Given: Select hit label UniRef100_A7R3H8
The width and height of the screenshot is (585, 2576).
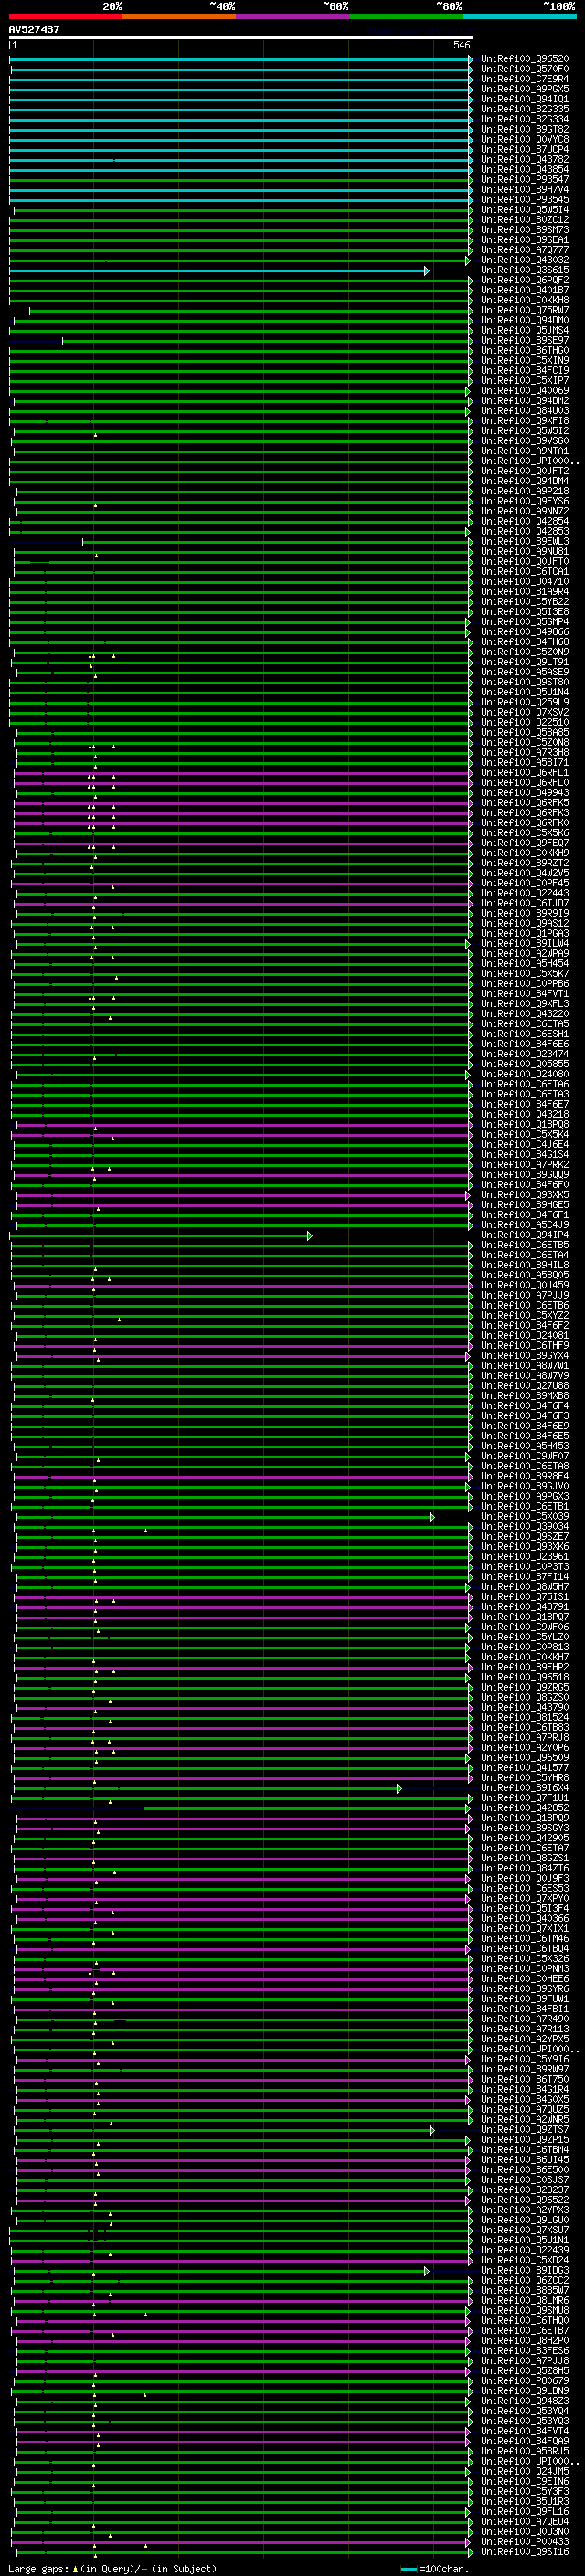Looking at the screenshot, I should click(x=524, y=752).
